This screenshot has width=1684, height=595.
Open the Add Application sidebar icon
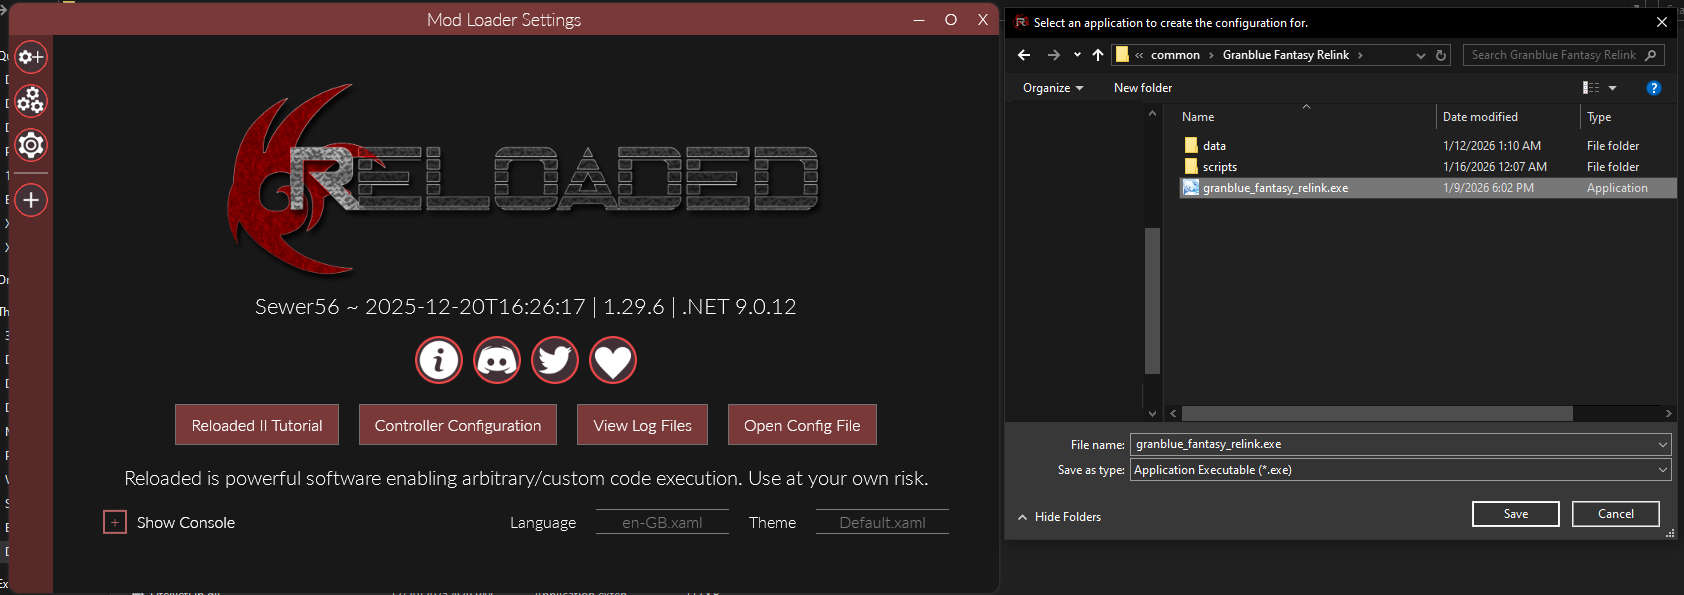click(x=31, y=57)
